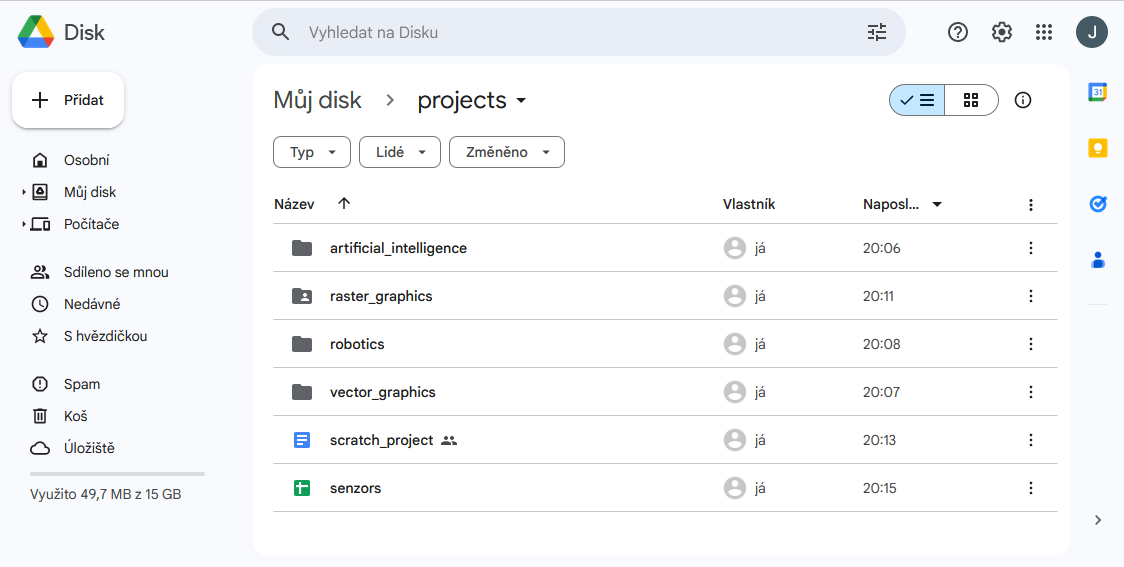Open the Google Calendar side panel icon
The height and width of the screenshot is (567, 1124).
(x=1097, y=92)
